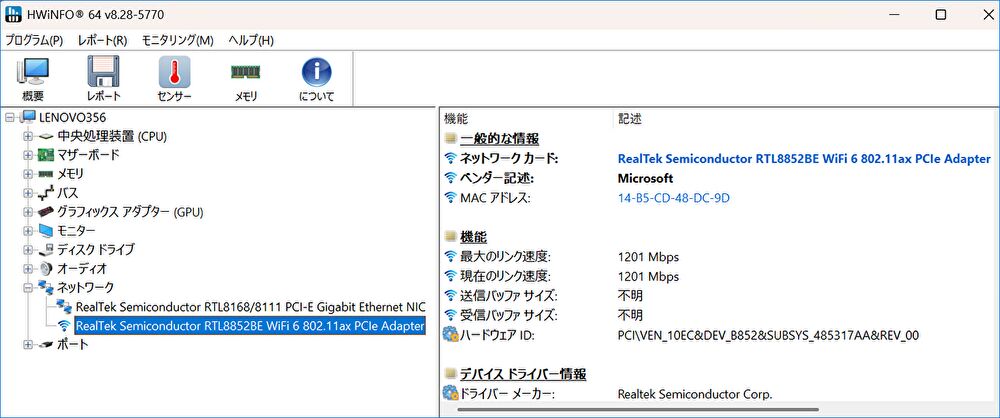Open the モニタリング(M) menu
Viewport: 1000px width, 418px height.
point(177,40)
